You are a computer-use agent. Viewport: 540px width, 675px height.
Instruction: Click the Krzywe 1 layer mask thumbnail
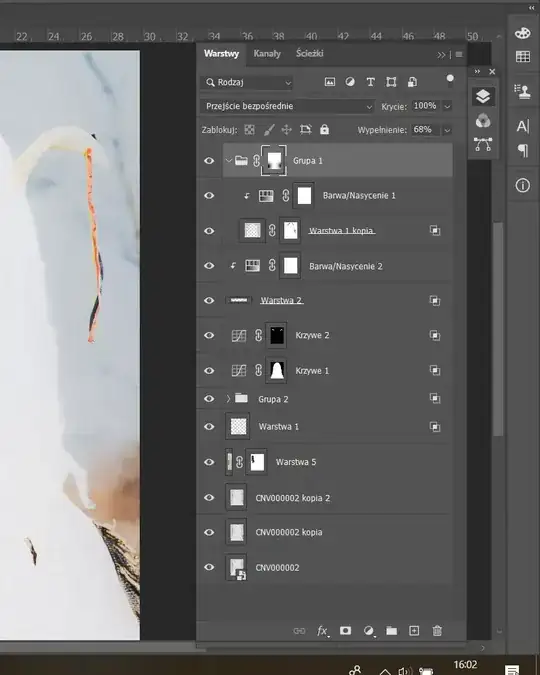[x=276, y=370]
